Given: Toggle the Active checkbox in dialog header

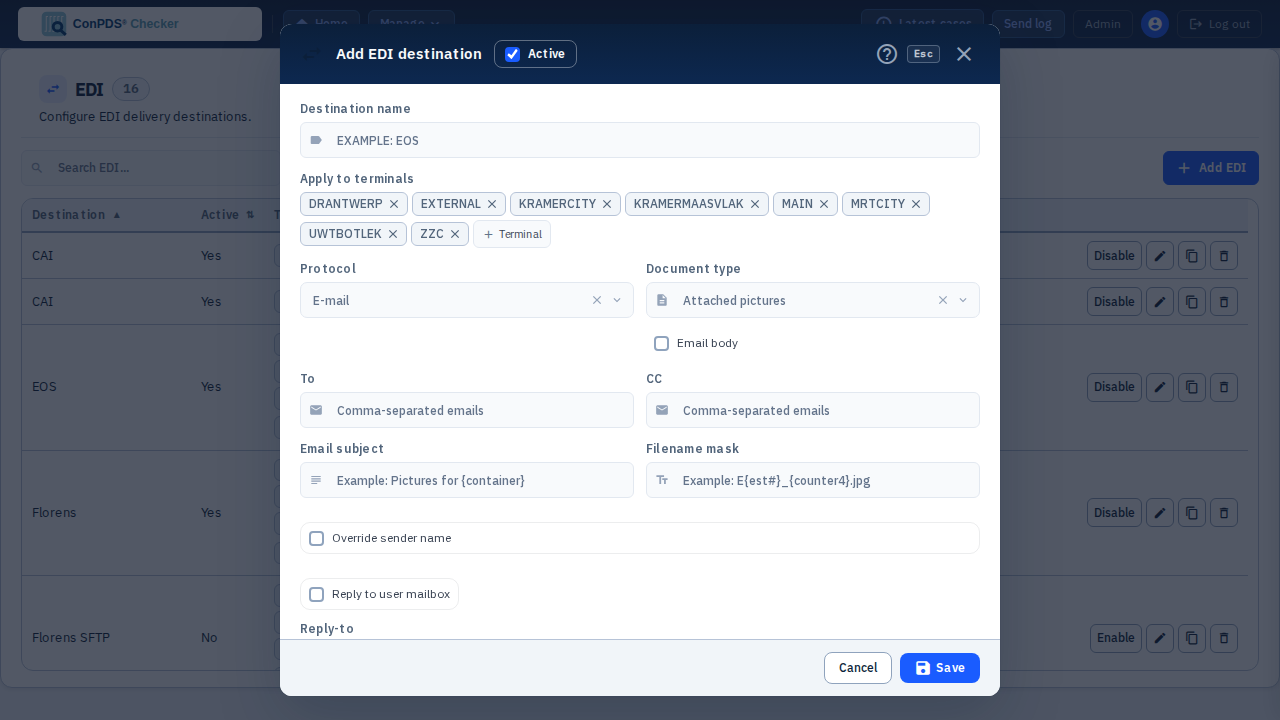Looking at the screenshot, I should pos(512,54).
